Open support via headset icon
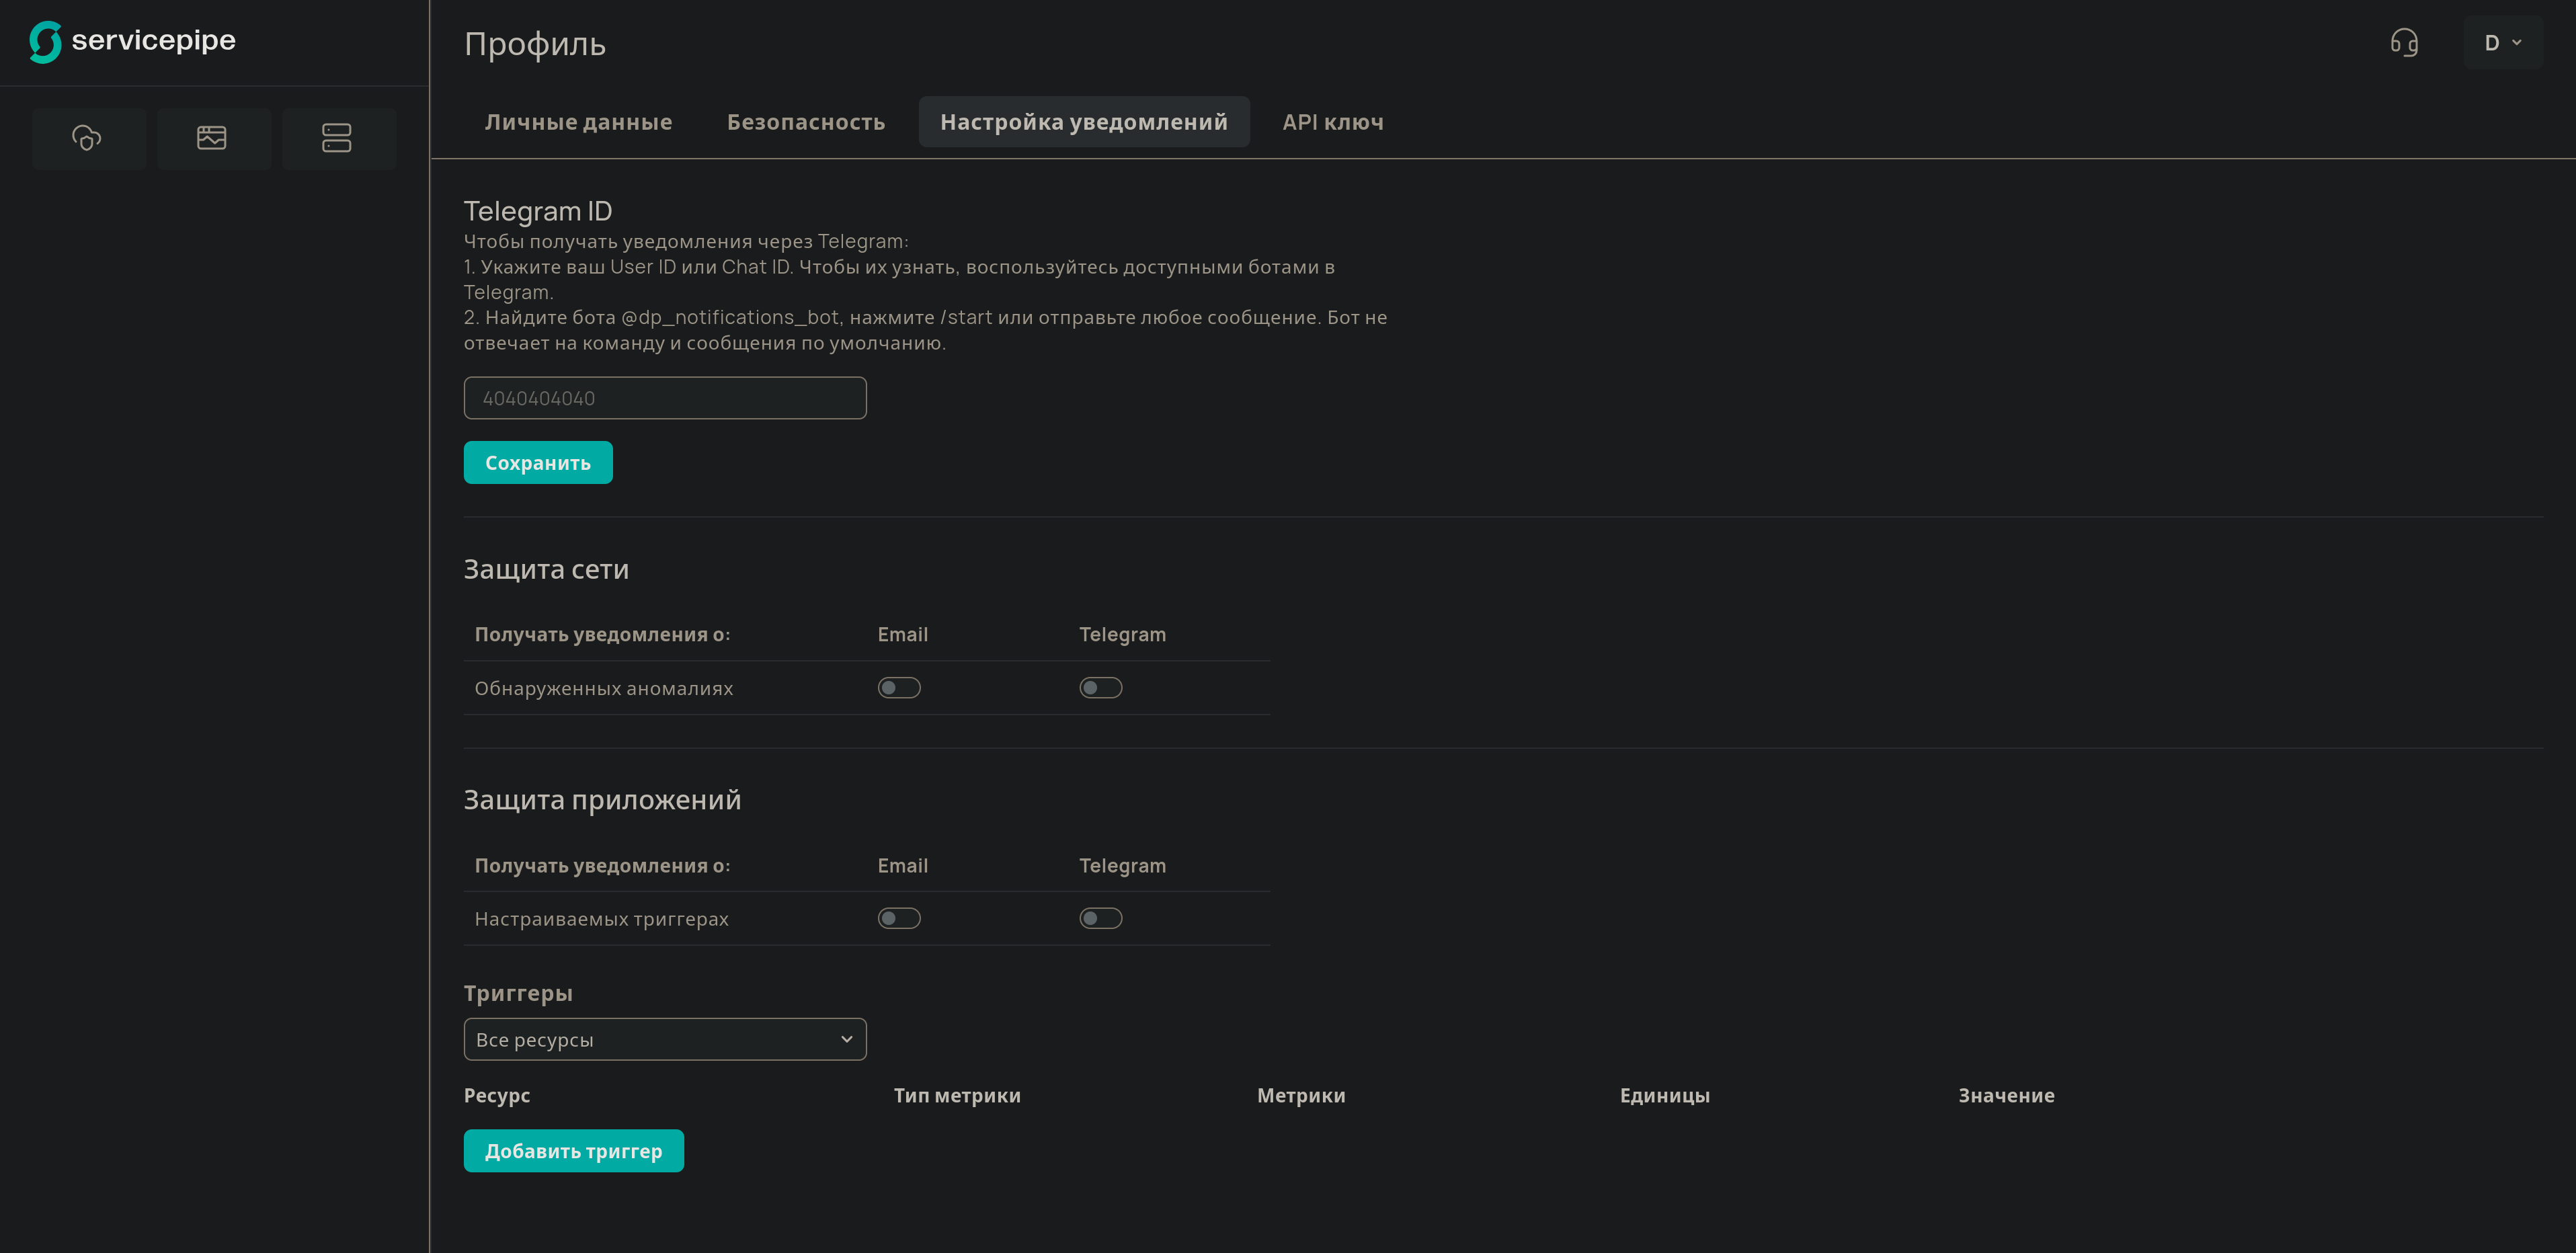This screenshot has height=1253, width=2576. point(2404,42)
